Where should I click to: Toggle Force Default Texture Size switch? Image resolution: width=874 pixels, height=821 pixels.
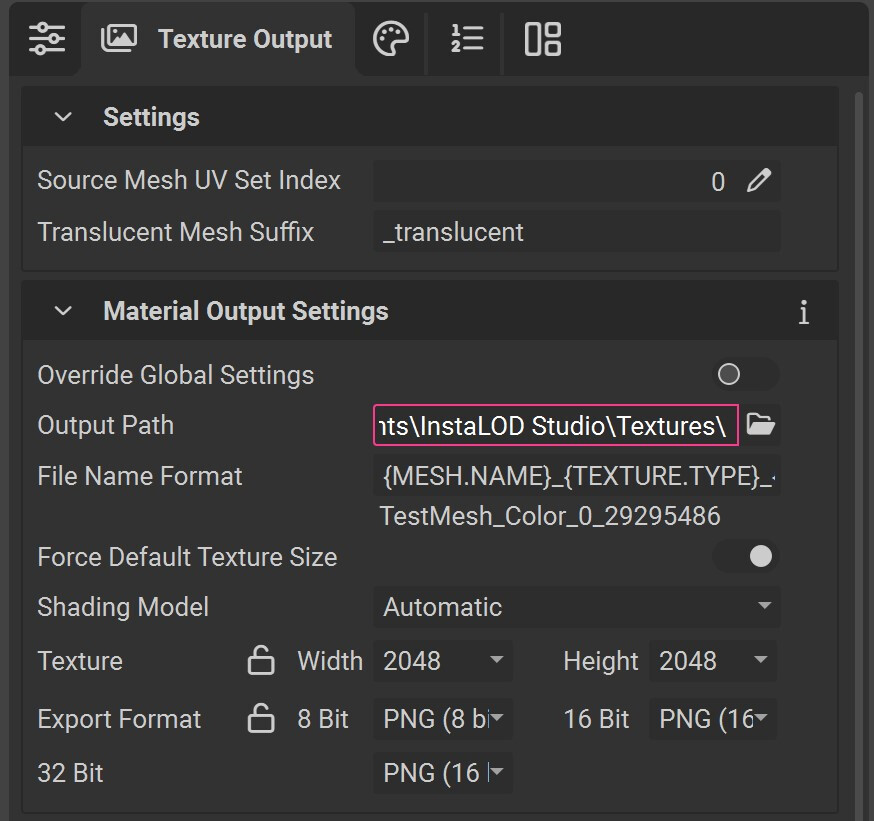click(x=745, y=557)
